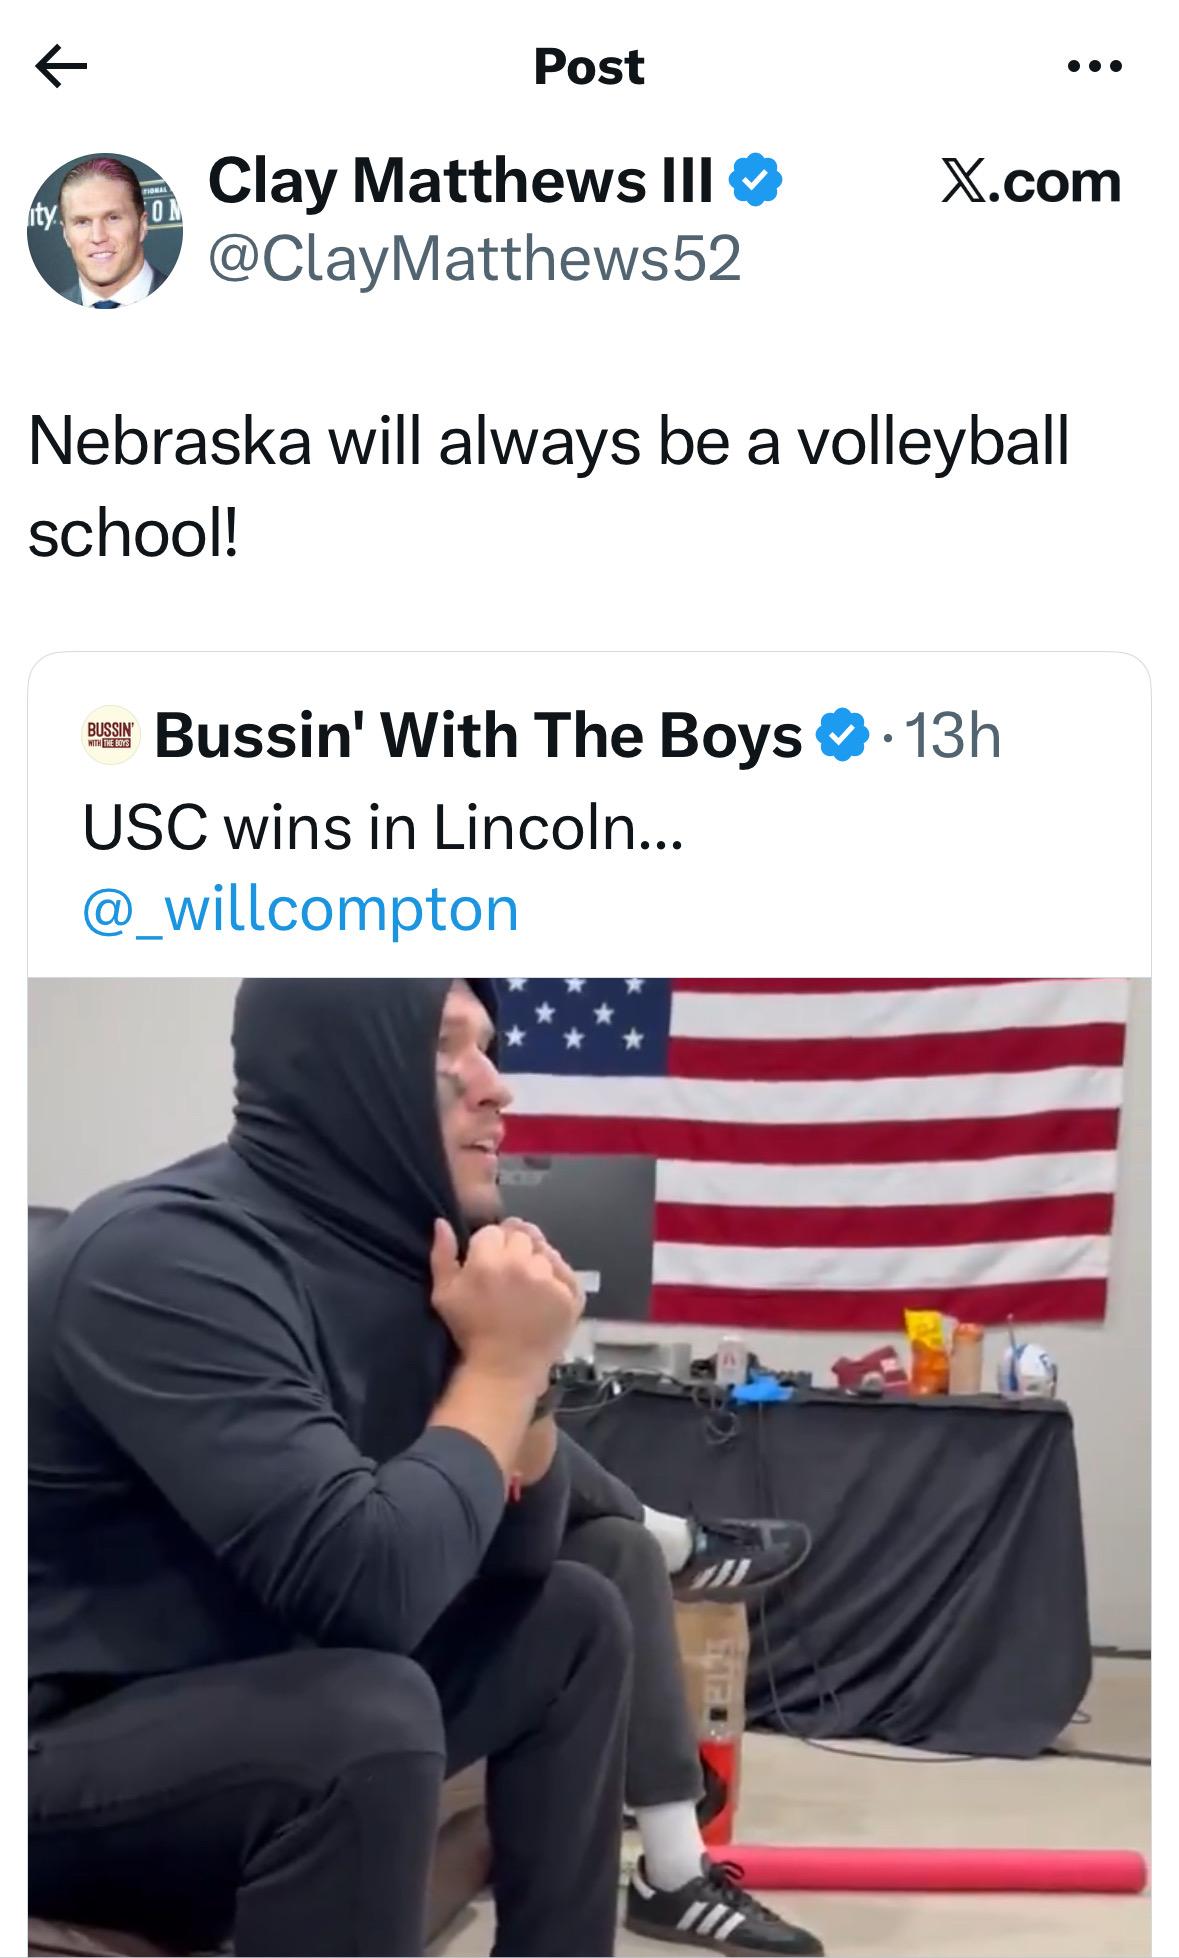Click the American flag in the video

coord(880,1140)
